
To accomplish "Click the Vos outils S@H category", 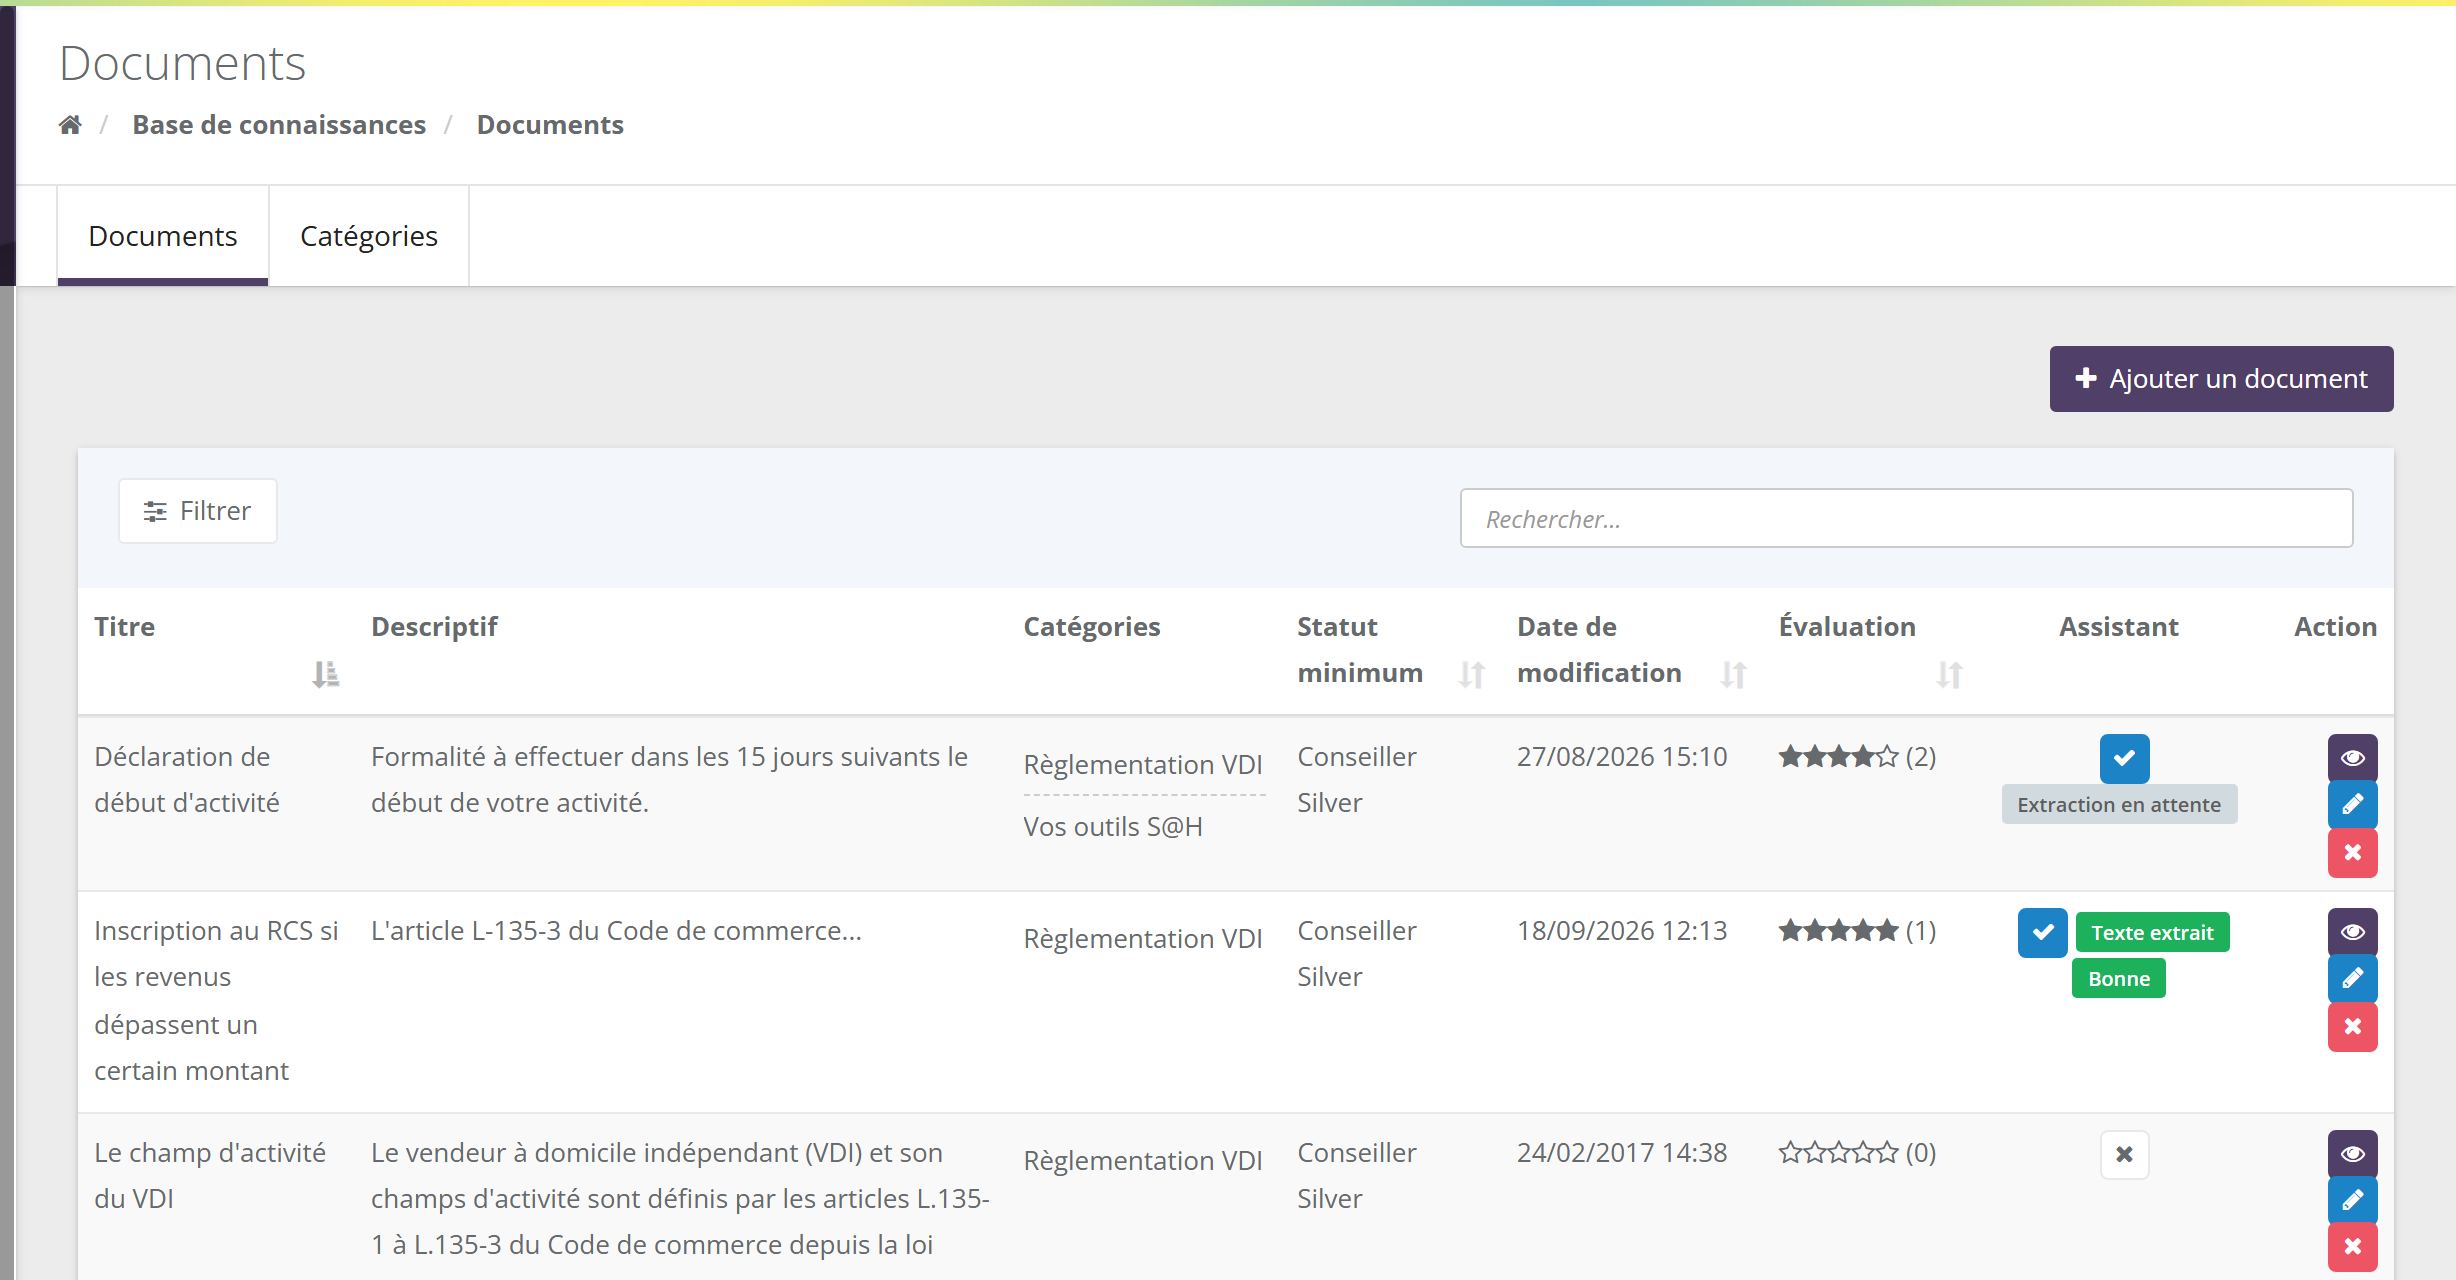I will coord(1113,827).
